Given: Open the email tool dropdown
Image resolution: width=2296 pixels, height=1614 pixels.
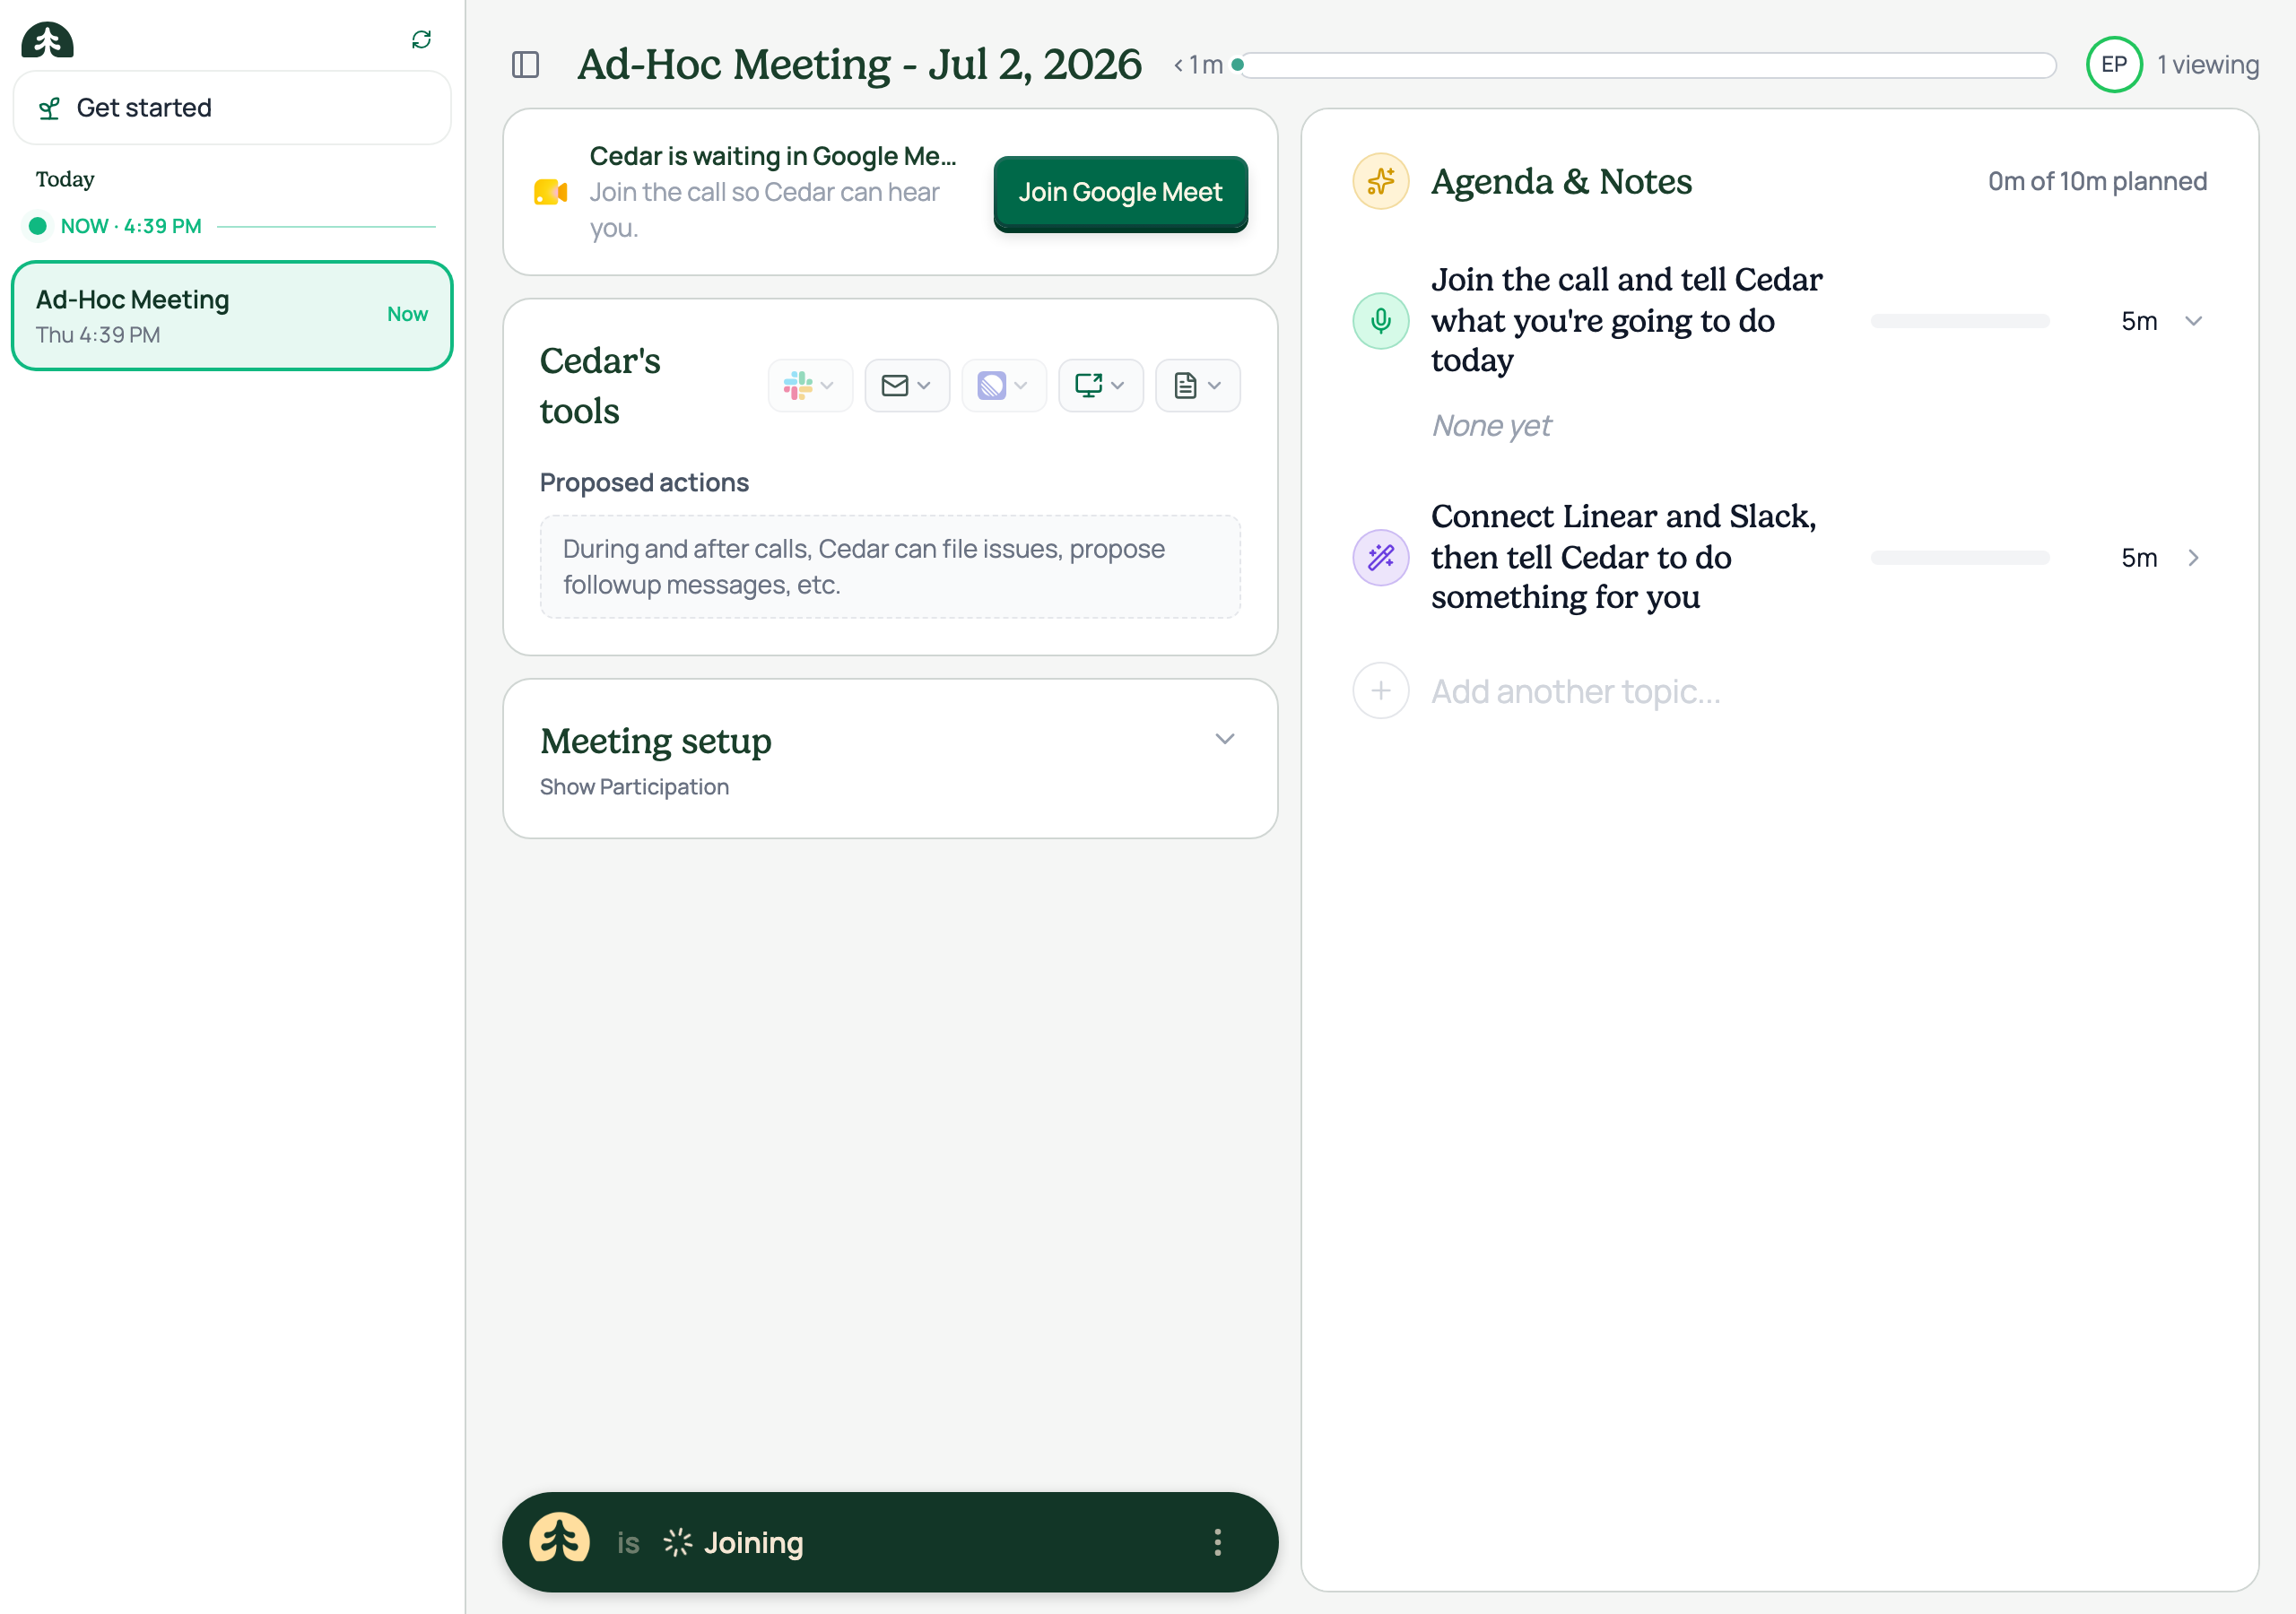Looking at the screenshot, I should (907, 386).
